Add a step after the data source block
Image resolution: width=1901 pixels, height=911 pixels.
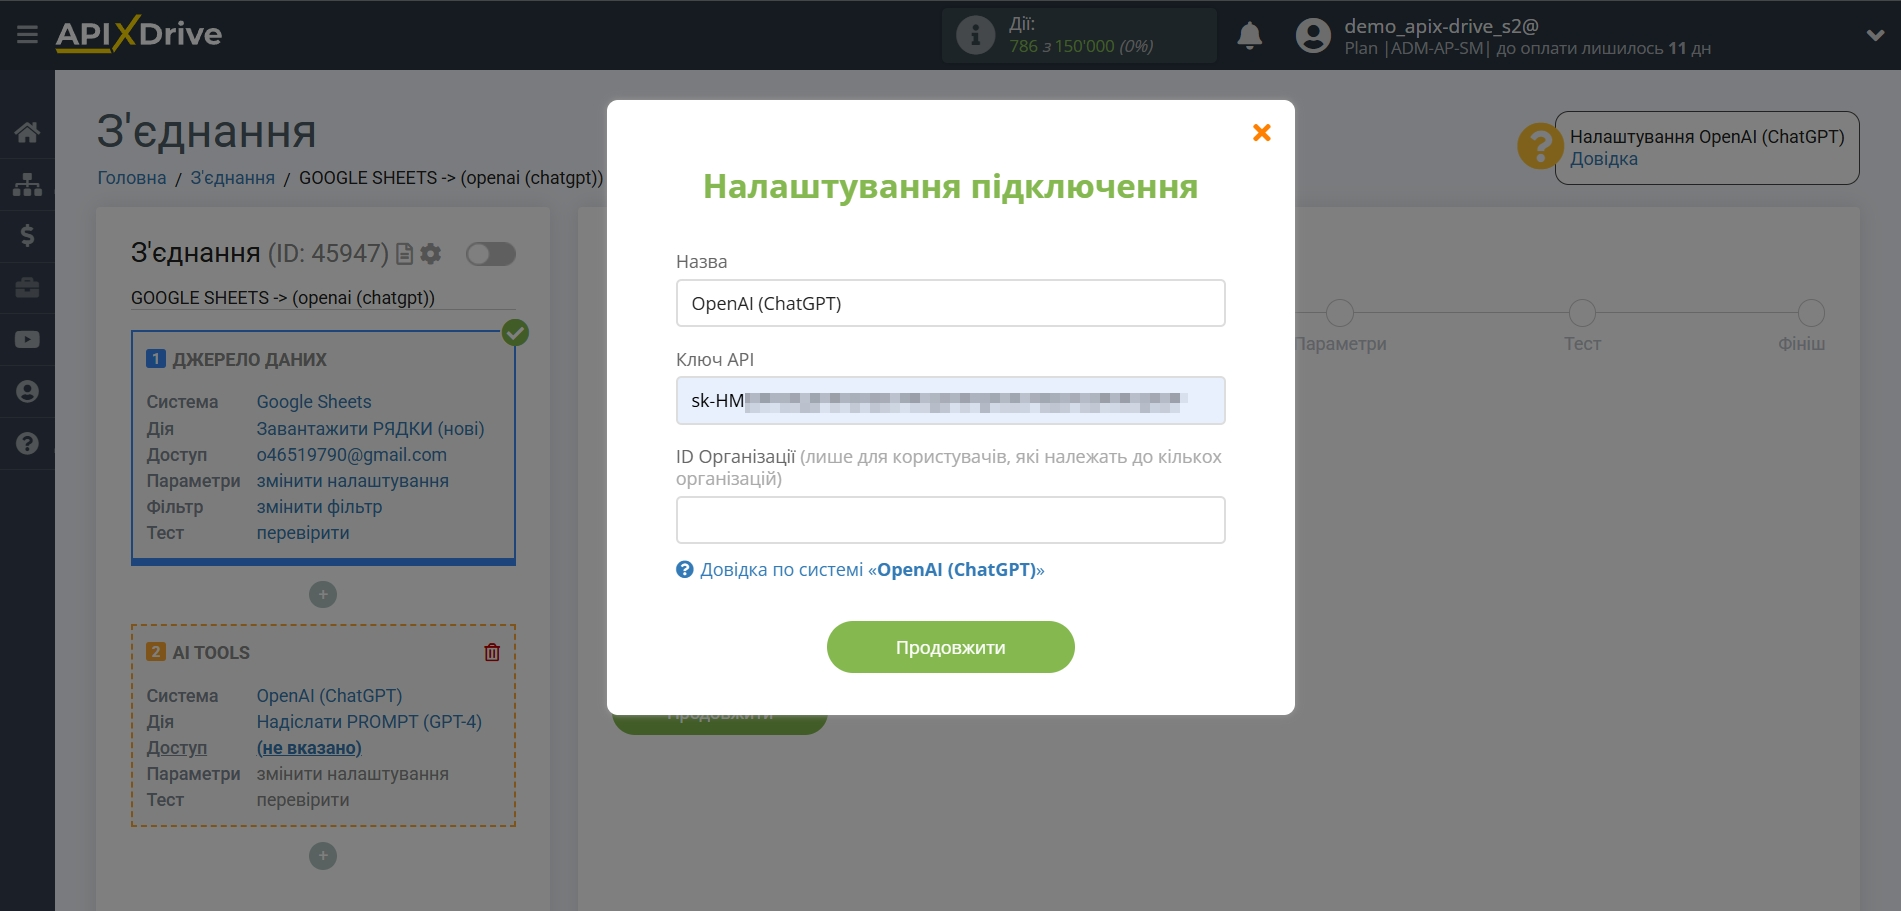(323, 595)
